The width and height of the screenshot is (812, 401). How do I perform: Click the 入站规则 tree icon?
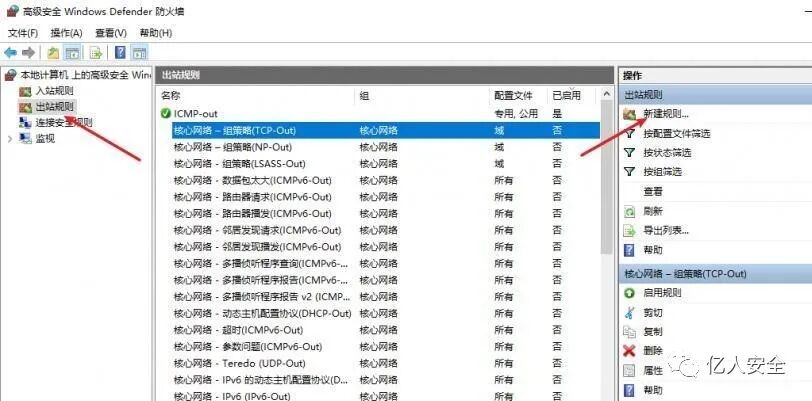coord(25,91)
